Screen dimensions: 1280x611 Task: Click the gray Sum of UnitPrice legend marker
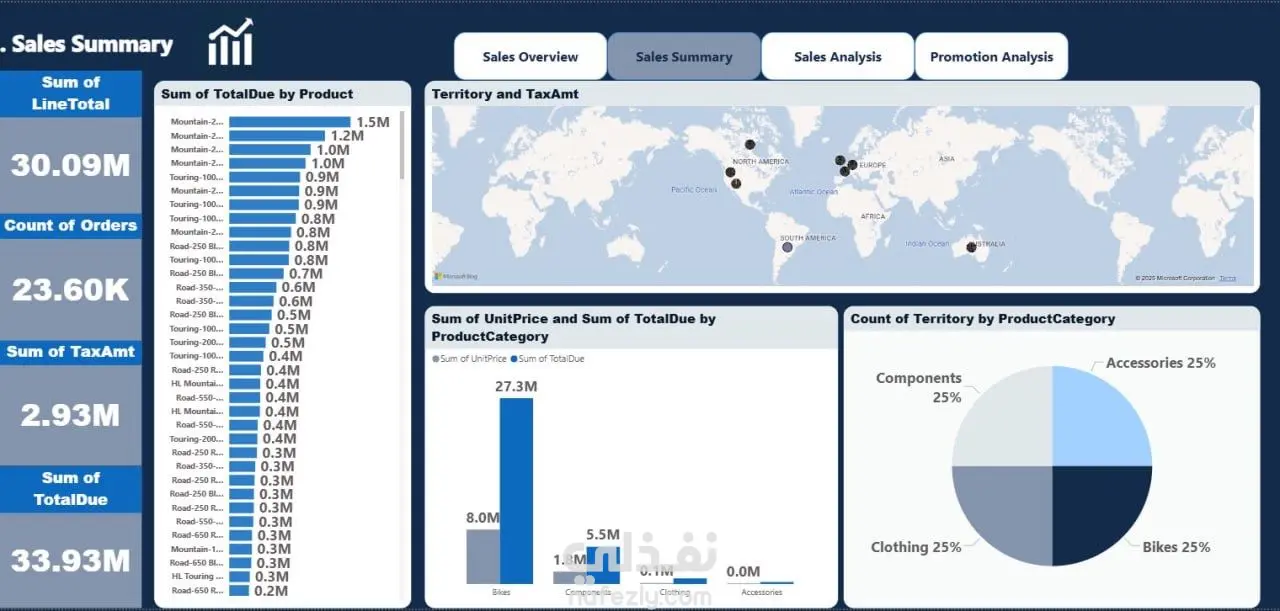436,358
